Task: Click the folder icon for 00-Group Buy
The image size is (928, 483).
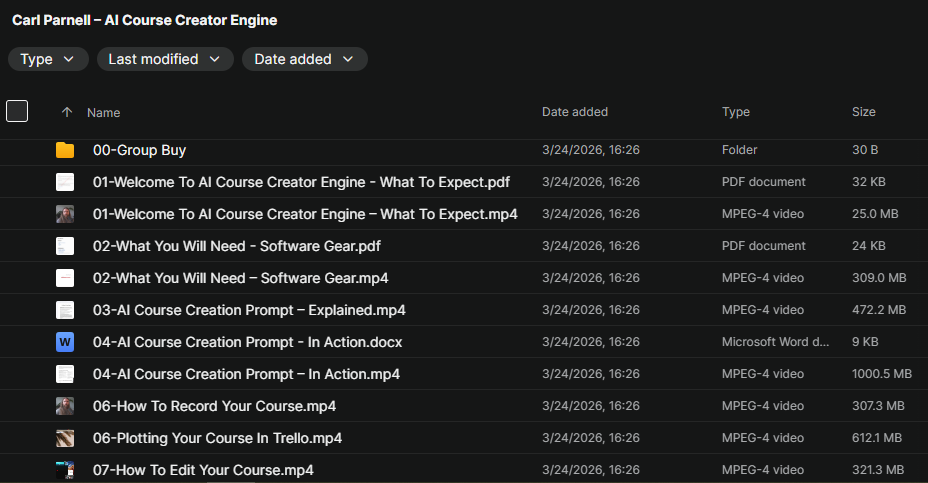Action: (x=65, y=150)
